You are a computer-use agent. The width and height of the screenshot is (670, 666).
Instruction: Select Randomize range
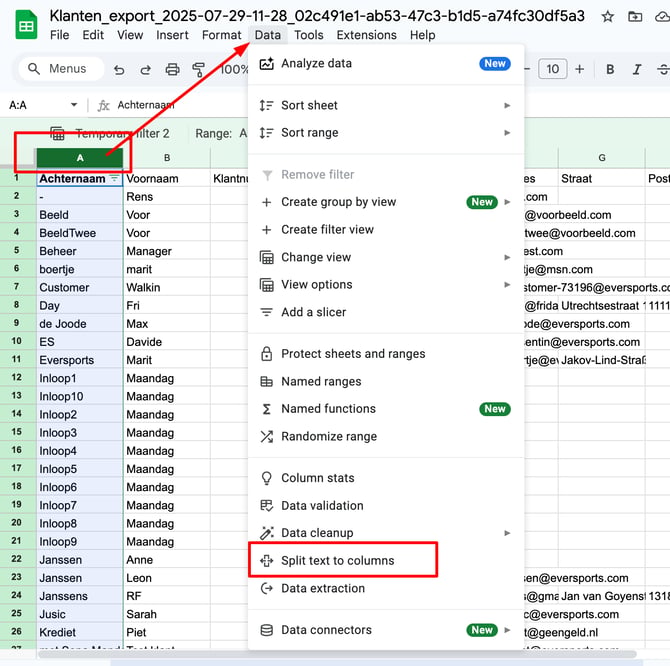pyautogui.click(x=386, y=437)
